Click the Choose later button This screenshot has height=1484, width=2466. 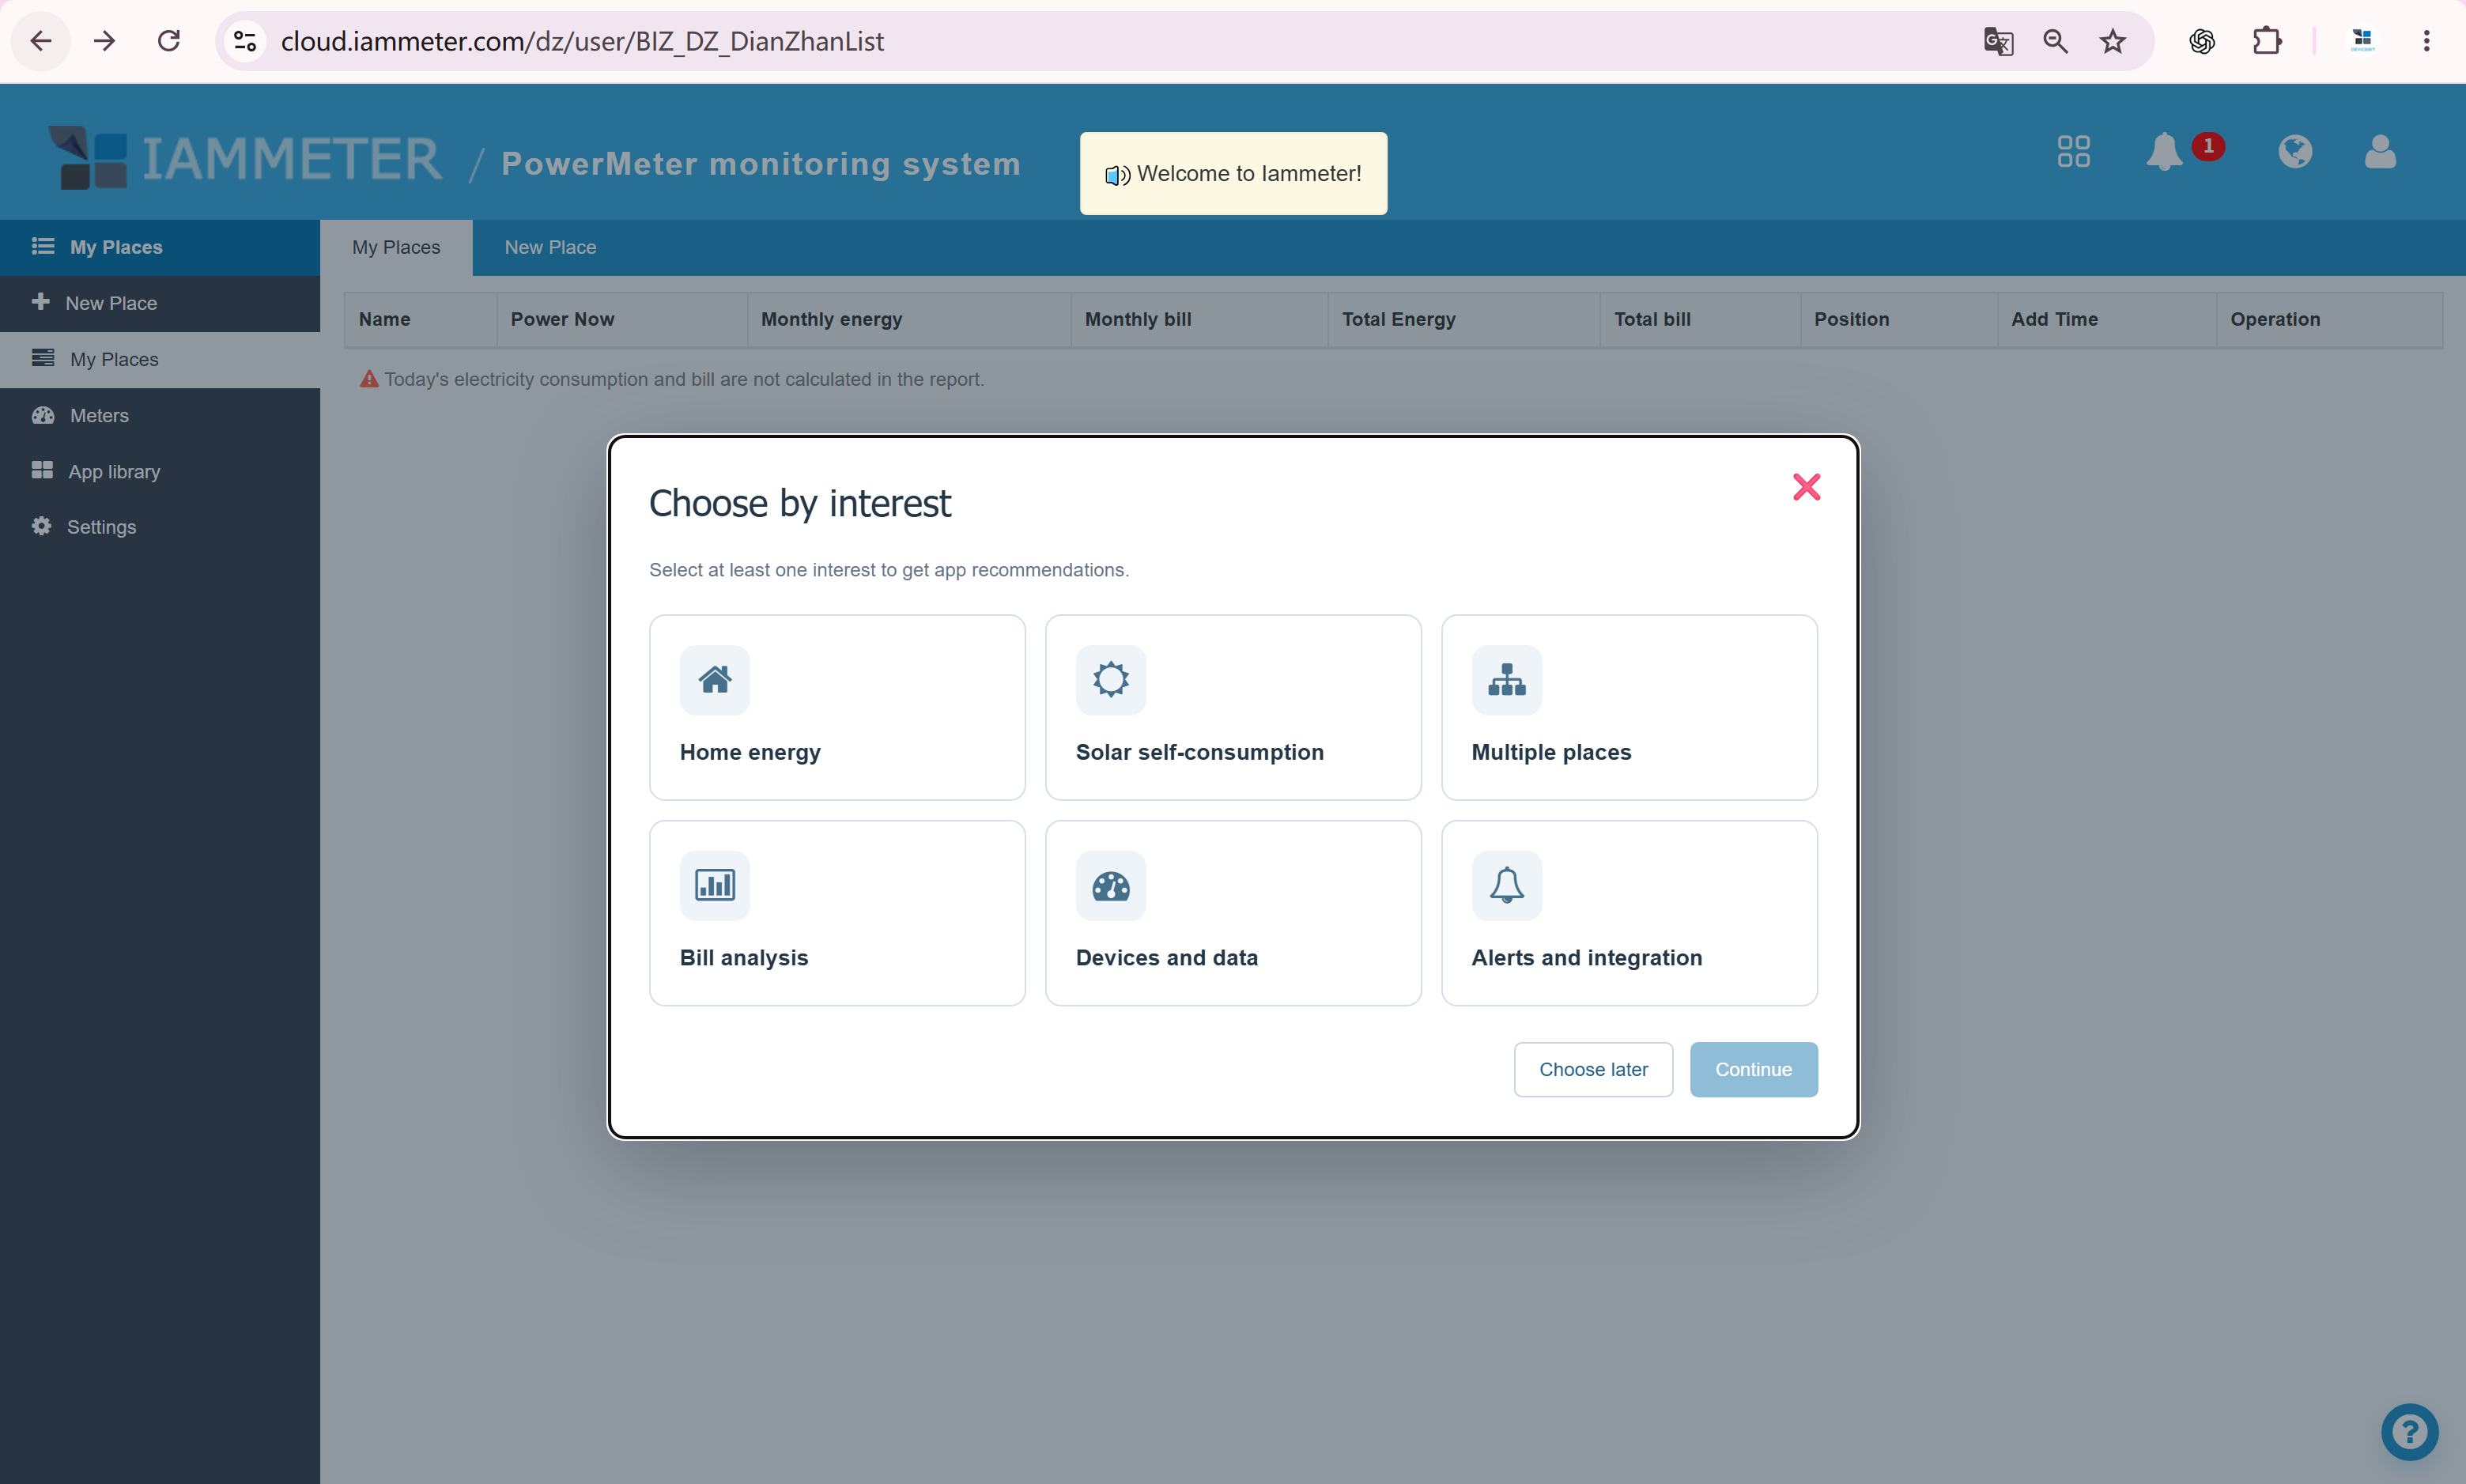[1593, 1069]
